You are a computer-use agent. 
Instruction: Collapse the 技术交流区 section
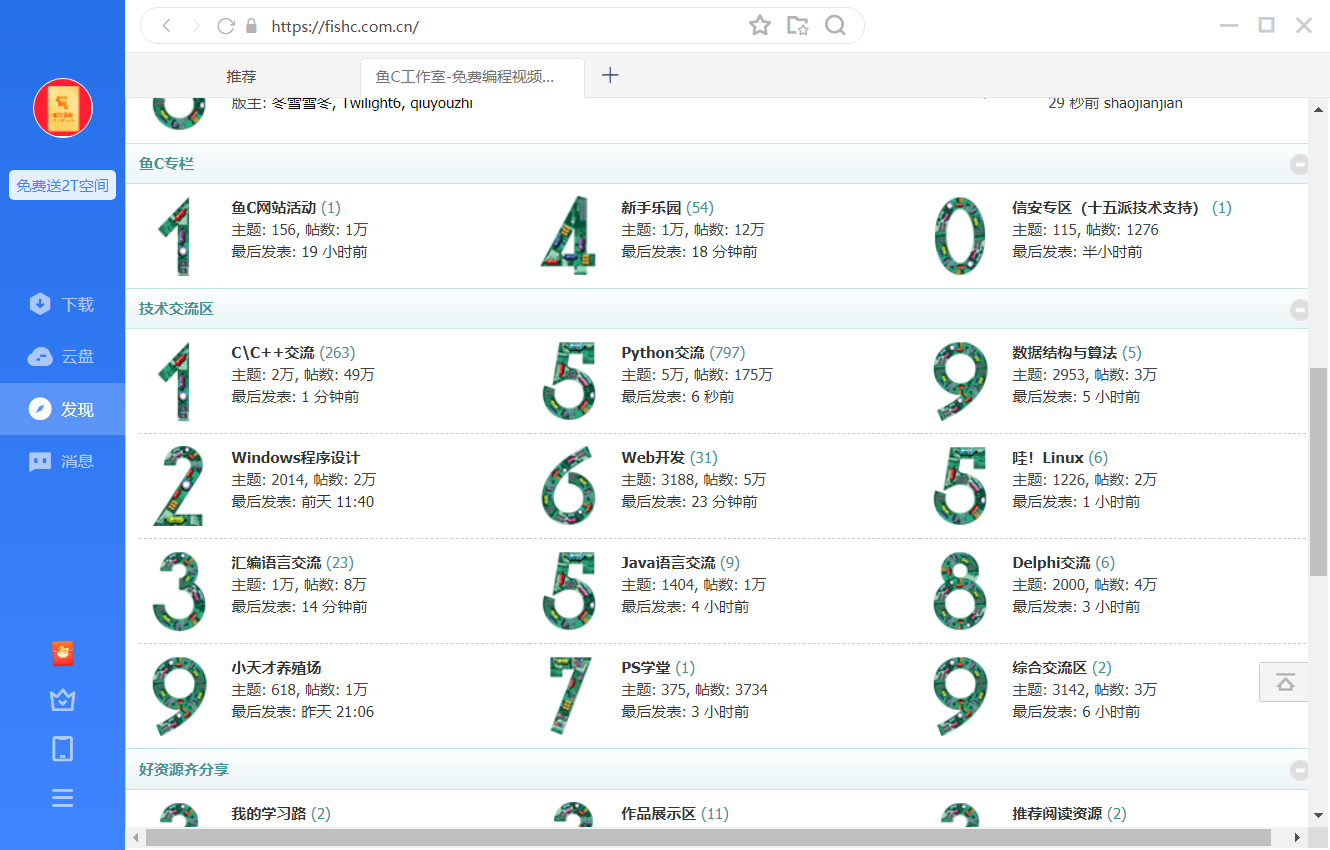coord(1299,310)
